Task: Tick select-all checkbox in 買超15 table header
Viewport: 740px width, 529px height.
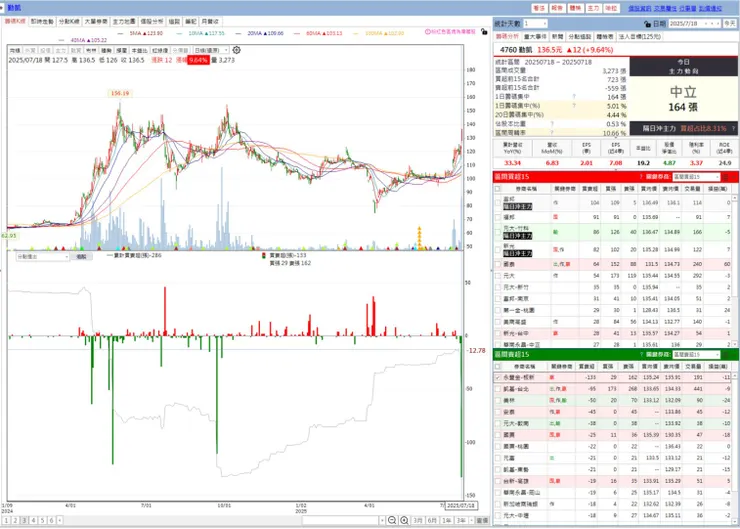Action: (x=497, y=189)
